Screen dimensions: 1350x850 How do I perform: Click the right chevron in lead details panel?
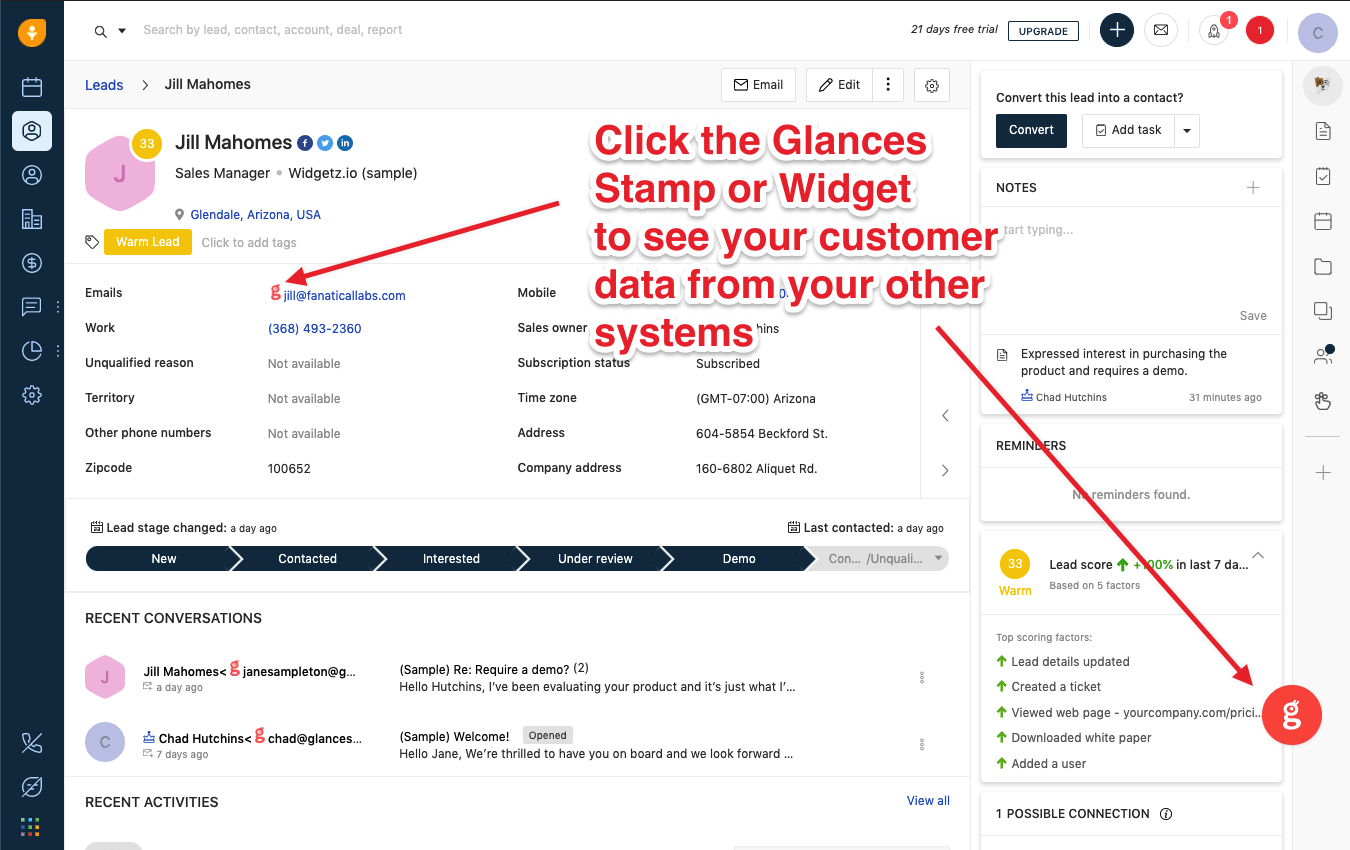pos(945,470)
